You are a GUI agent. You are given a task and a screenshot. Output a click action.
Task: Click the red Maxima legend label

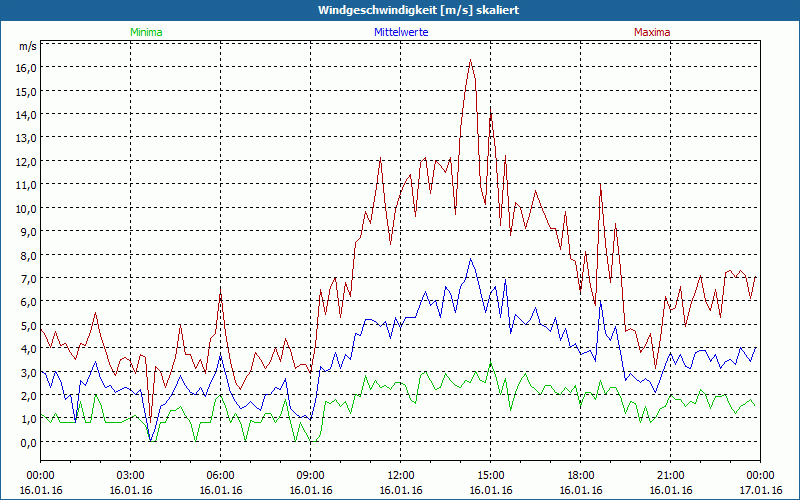click(x=653, y=32)
